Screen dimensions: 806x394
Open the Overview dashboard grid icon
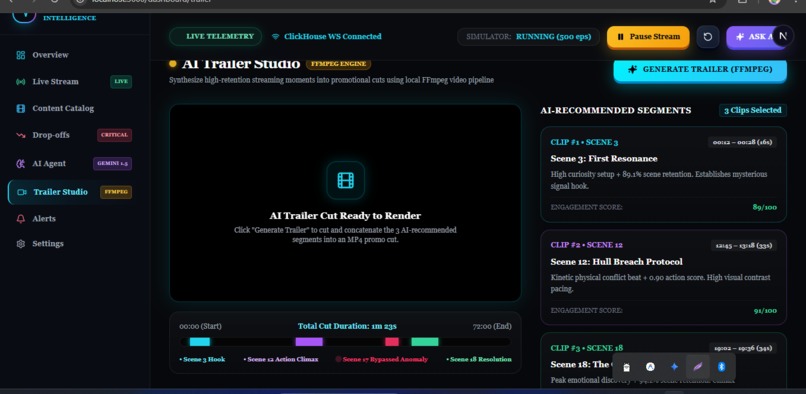point(21,55)
